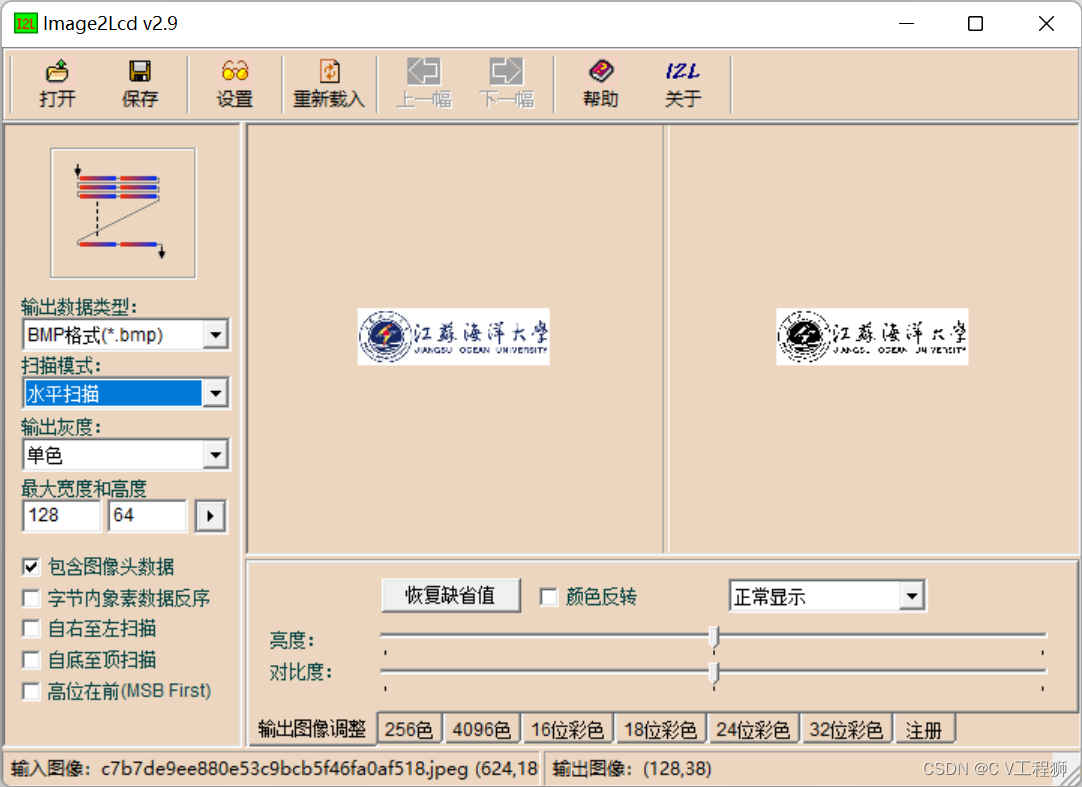Image resolution: width=1082 pixels, height=787 pixels.
Task: Switch to the 输出图像调整 tab
Action: click(312, 729)
